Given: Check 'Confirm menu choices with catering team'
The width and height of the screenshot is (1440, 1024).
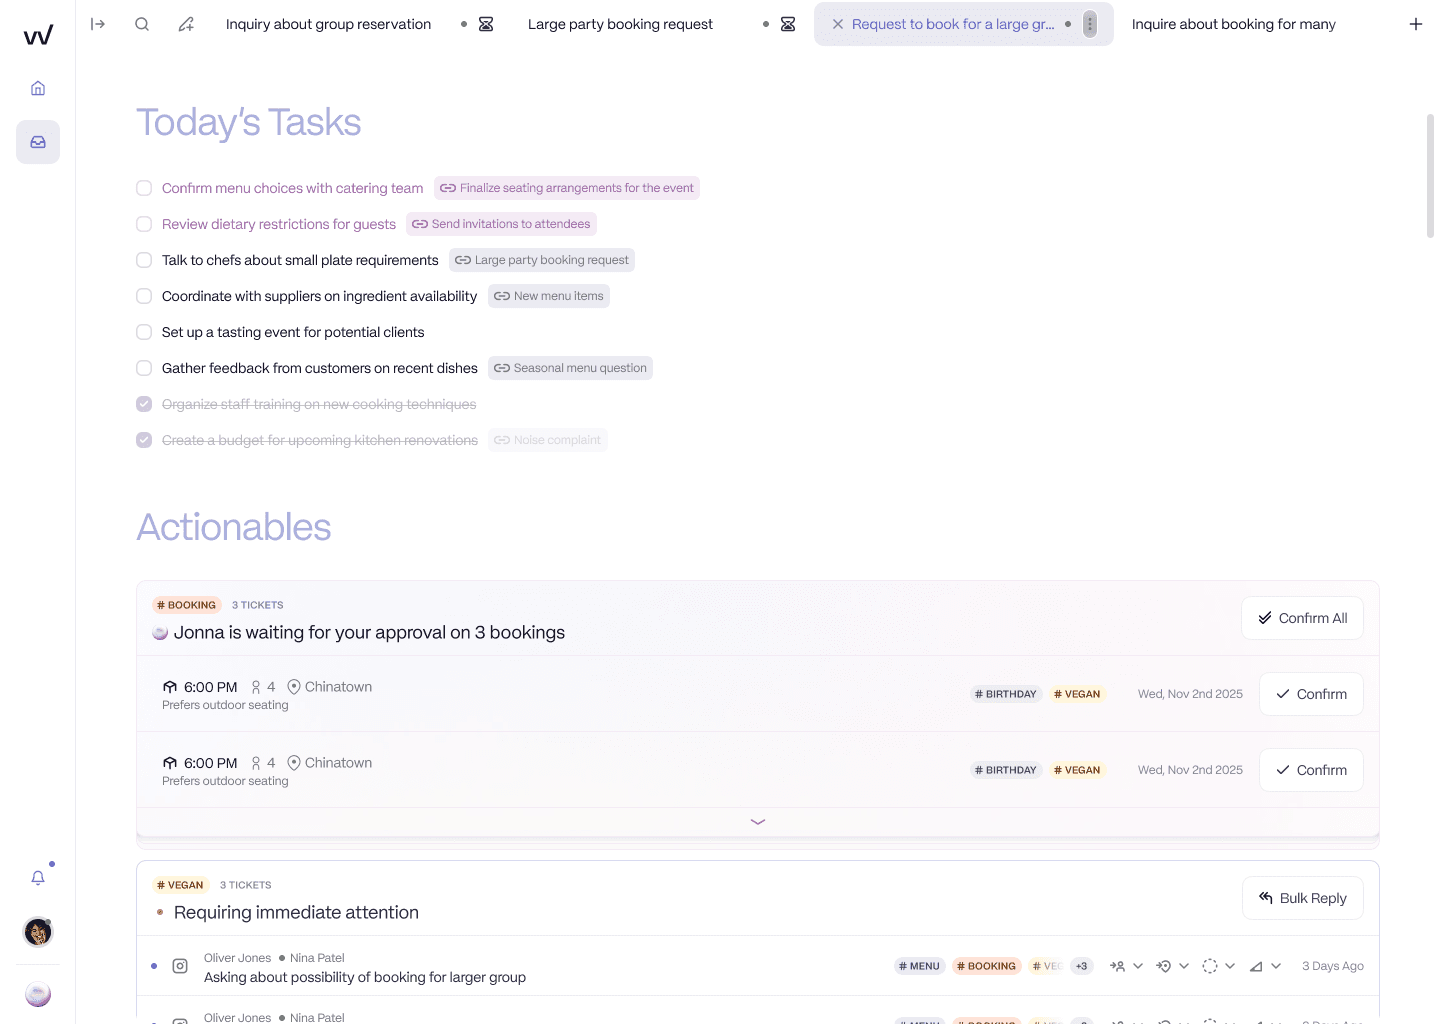Looking at the screenshot, I should (144, 188).
